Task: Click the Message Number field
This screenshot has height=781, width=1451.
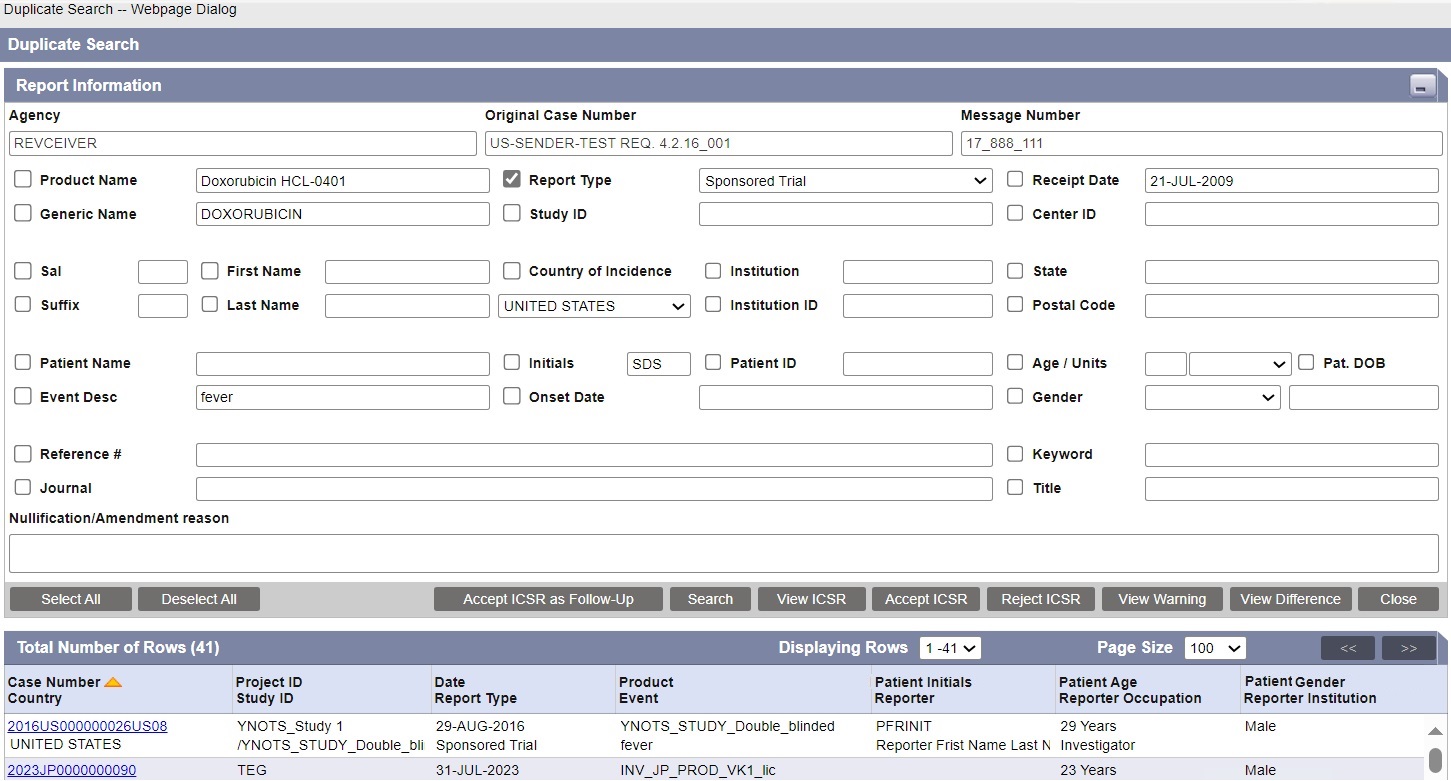Action: [x=1201, y=143]
